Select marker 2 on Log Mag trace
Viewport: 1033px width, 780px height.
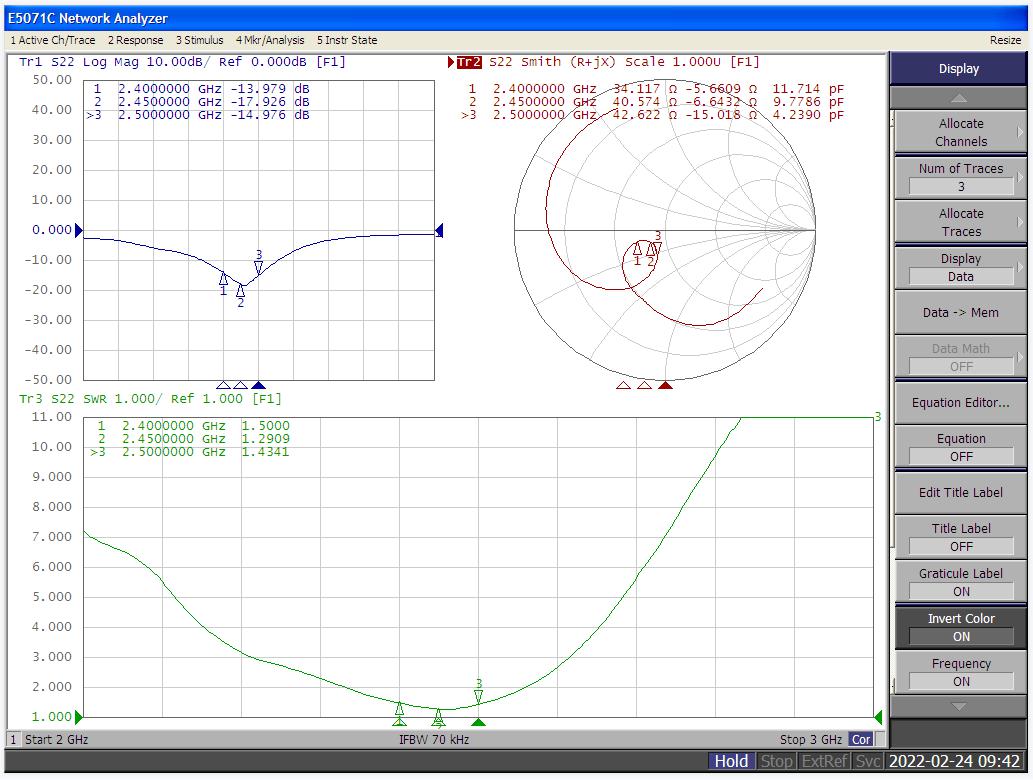click(240, 291)
